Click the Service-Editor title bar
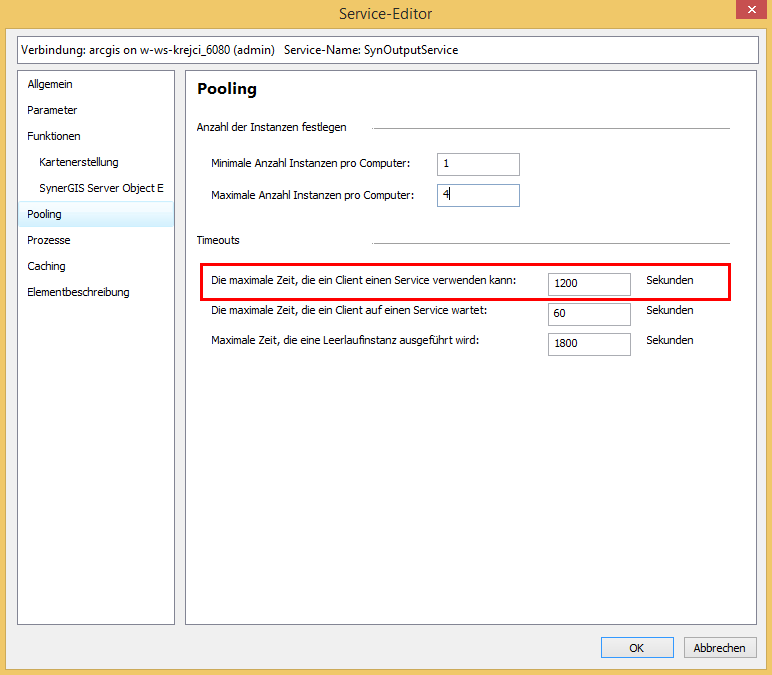Viewport: 772px width, 675px height. click(385, 13)
